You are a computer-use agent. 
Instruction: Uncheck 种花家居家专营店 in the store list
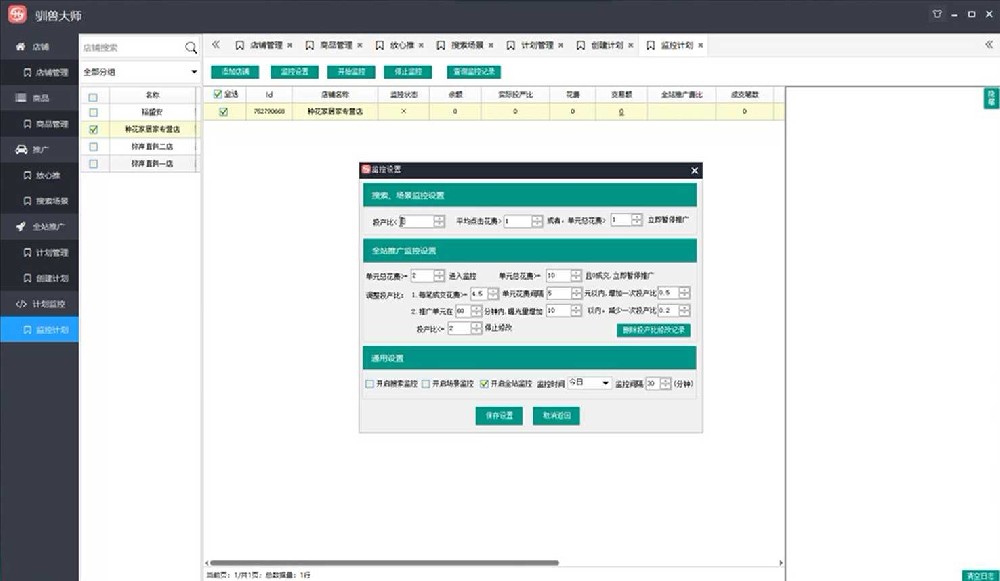click(93, 129)
